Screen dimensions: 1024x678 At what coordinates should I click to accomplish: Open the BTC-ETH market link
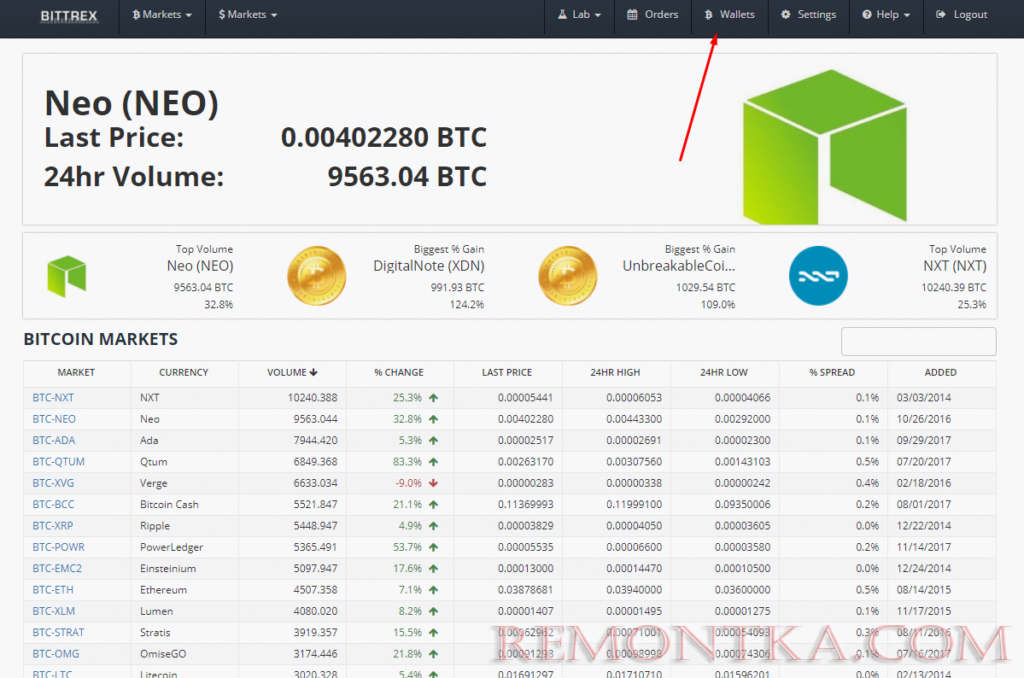[x=53, y=590]
